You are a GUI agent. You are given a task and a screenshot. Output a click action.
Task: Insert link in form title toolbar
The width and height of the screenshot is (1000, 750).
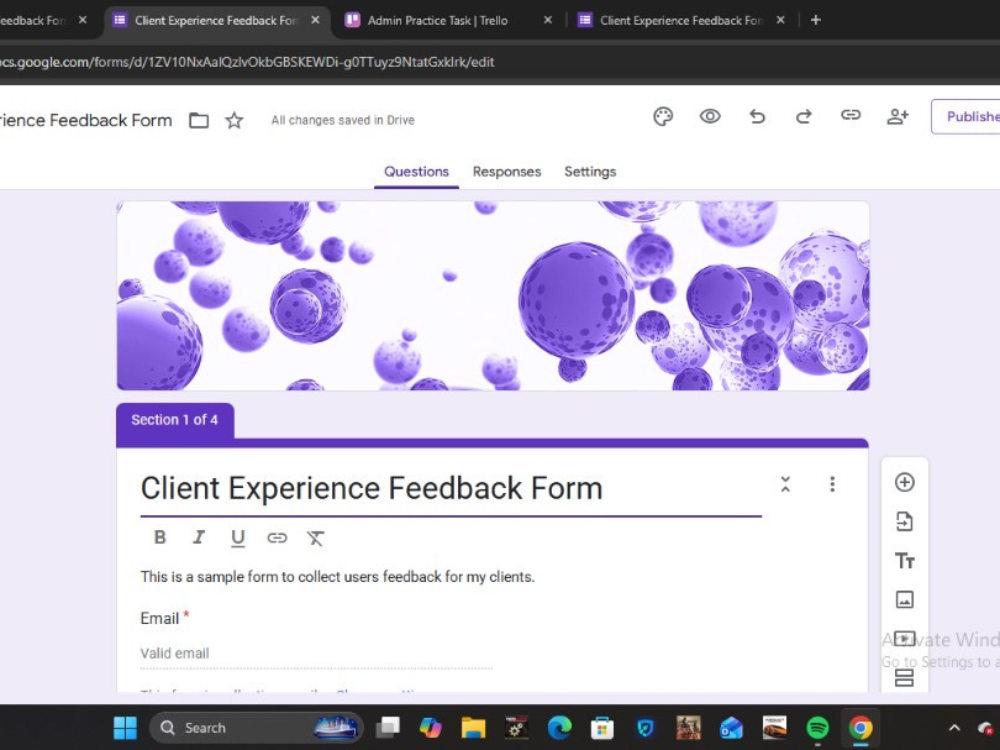pos(277,538)
